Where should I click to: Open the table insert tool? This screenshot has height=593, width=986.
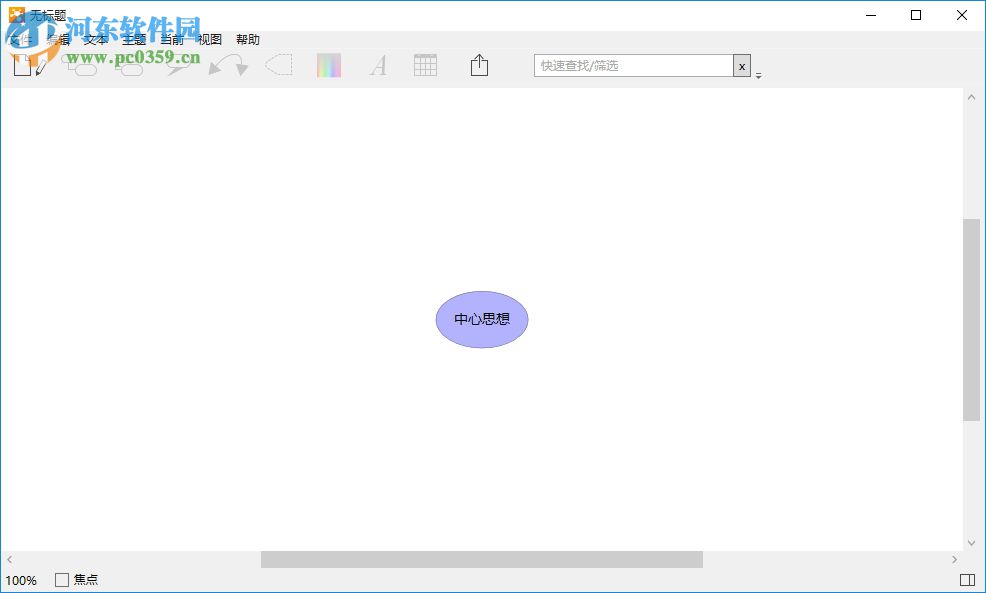[424, 65]
